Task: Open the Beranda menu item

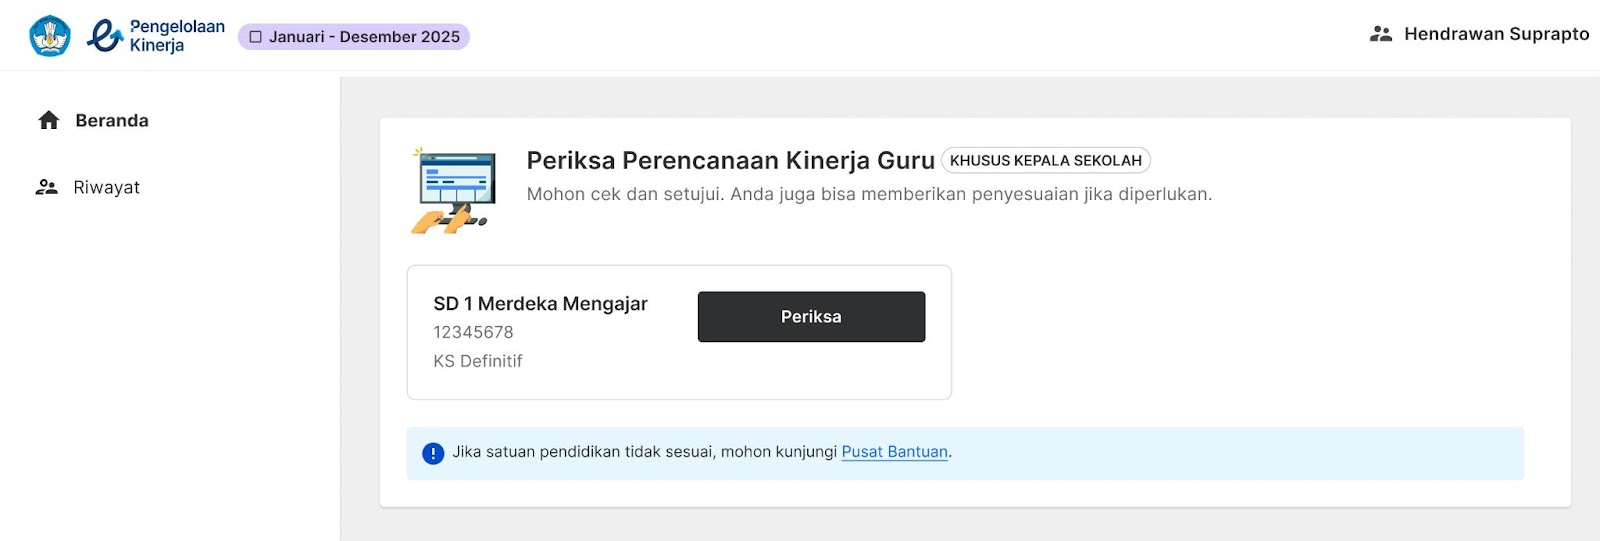Action: tap(112, 121)
